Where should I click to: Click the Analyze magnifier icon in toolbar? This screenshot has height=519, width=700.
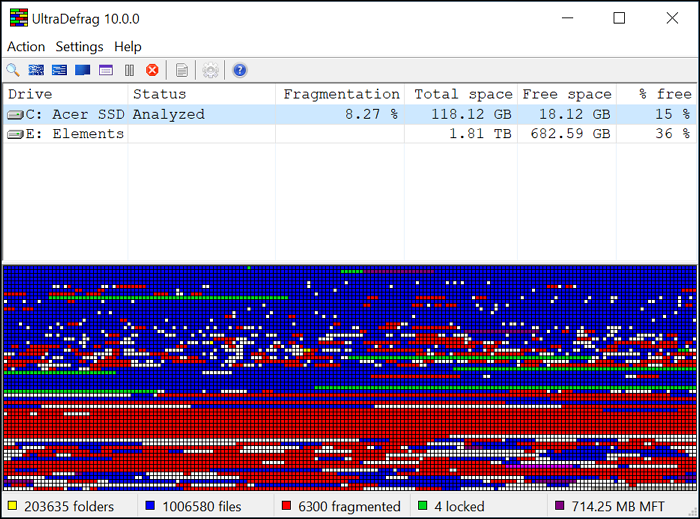(13, 70)
